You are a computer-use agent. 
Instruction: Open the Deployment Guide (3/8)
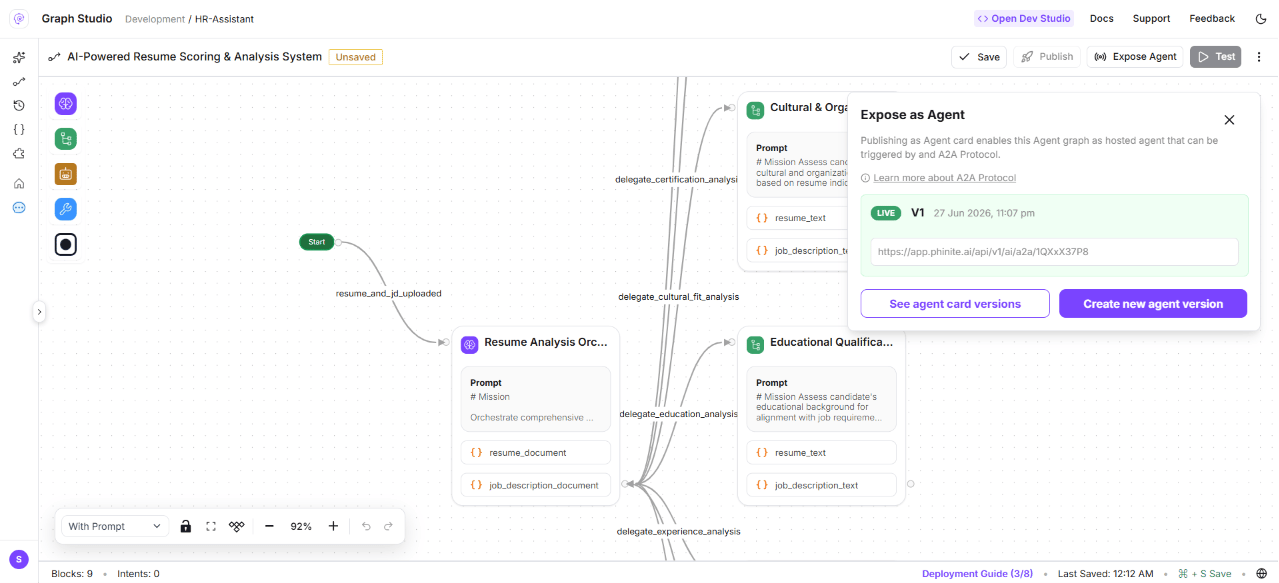coord(978,574)
